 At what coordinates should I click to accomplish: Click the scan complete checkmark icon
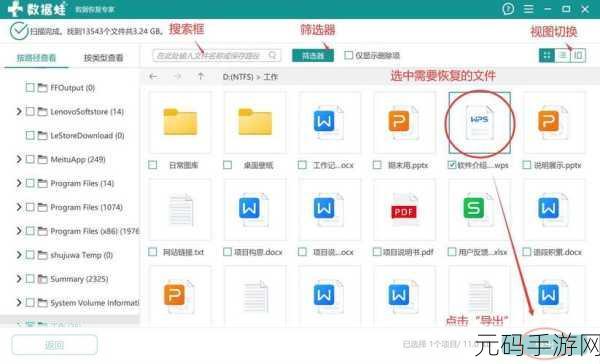pyautogui.click(x=19, y=31)
